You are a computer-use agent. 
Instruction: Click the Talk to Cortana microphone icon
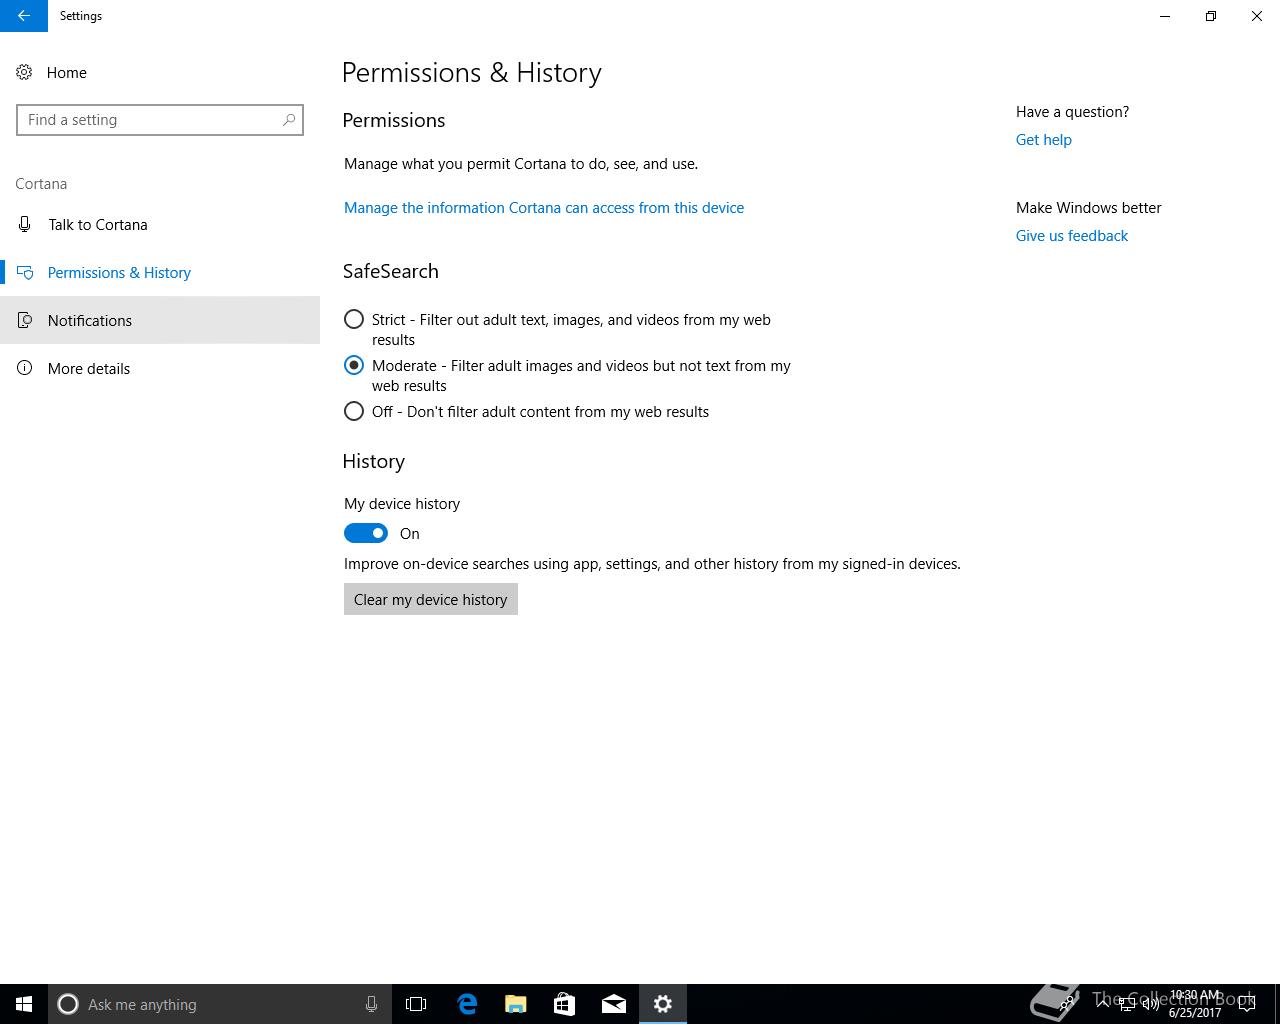(24, 224)
